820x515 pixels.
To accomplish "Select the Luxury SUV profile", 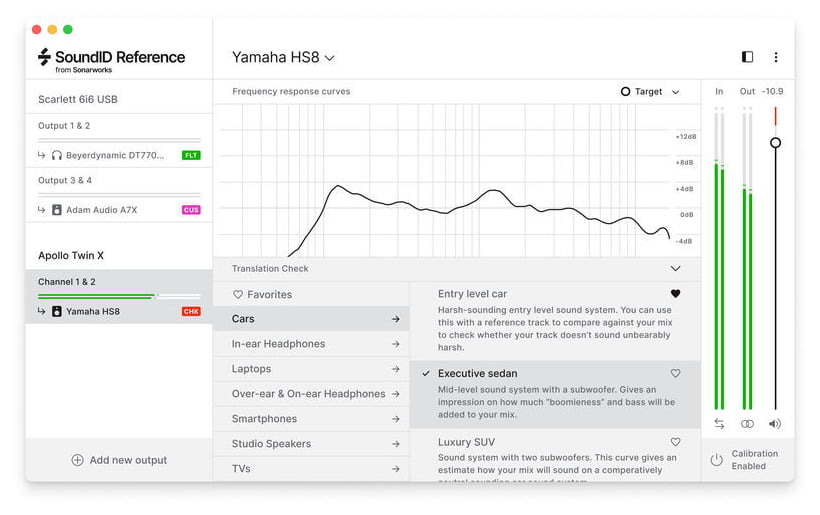I will click(555, 455).
